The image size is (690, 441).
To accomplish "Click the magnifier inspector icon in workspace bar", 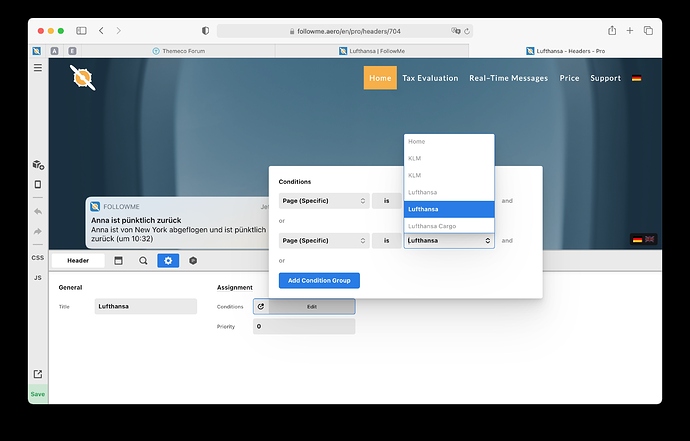I will [x=143, y=261].
